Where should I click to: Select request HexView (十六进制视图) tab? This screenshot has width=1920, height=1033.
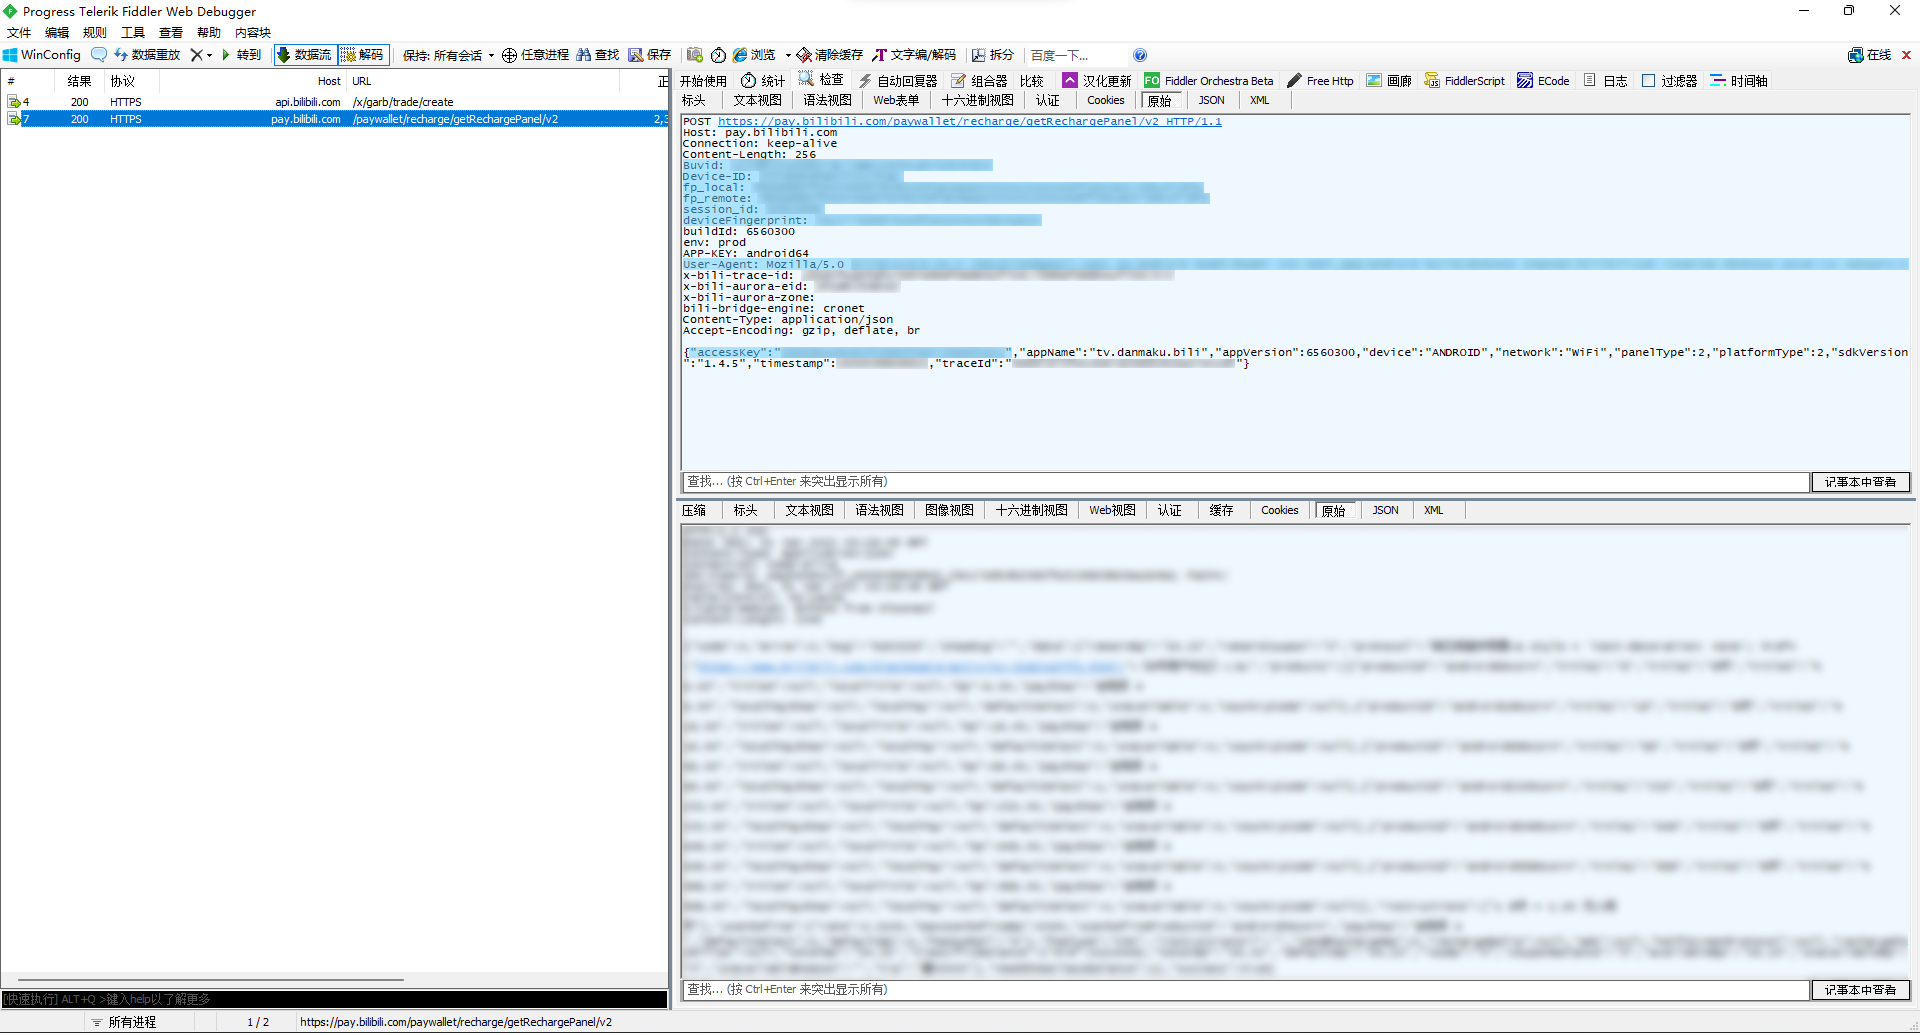click(x=978, y=100)
